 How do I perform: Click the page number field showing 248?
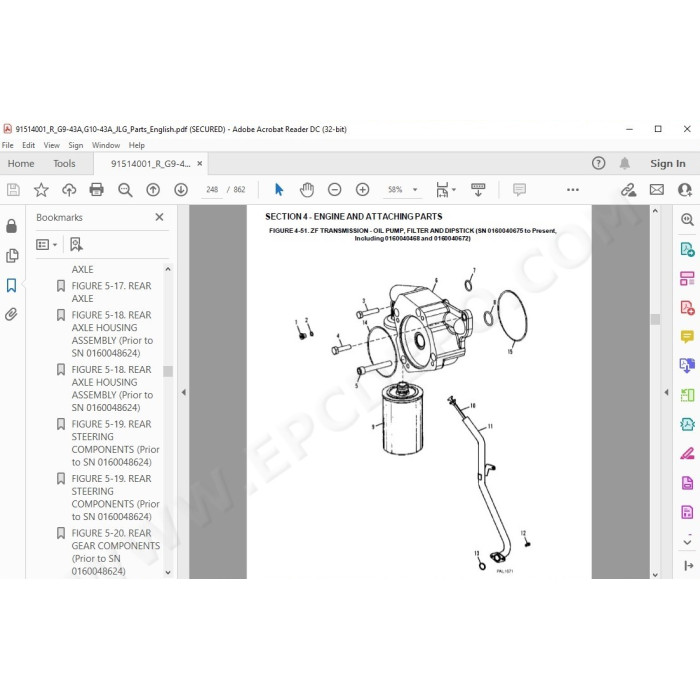tap(212, 190)
